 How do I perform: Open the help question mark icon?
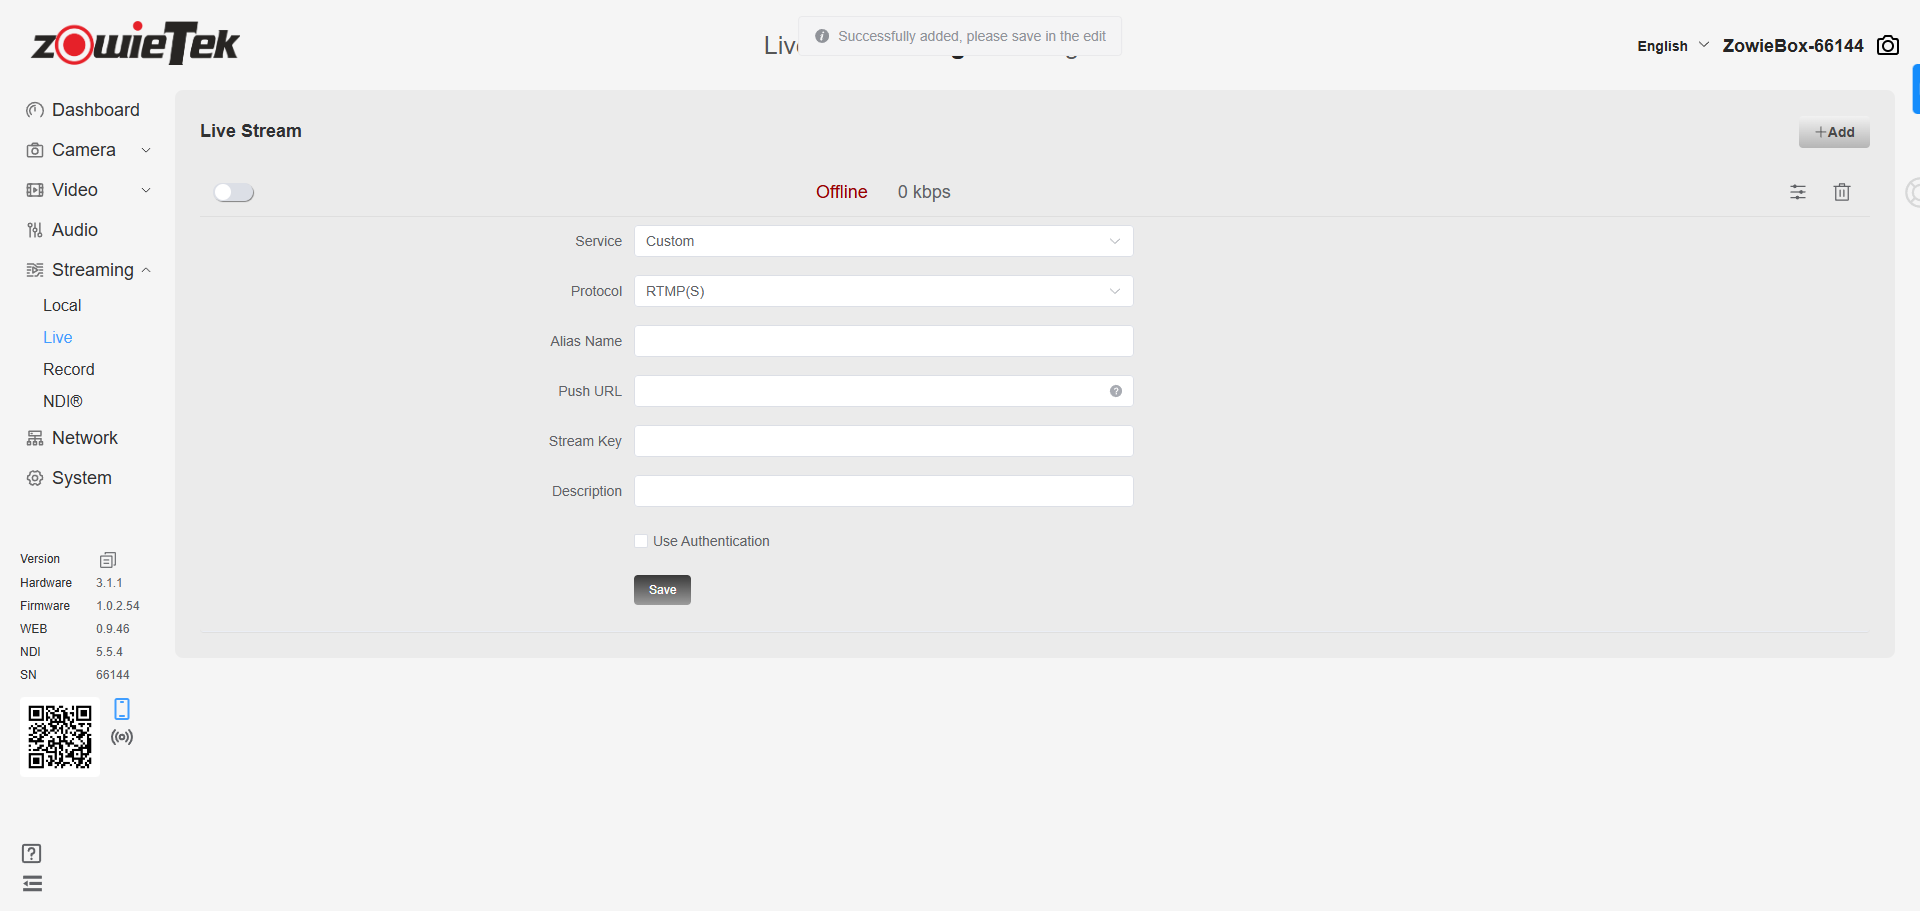32,853
